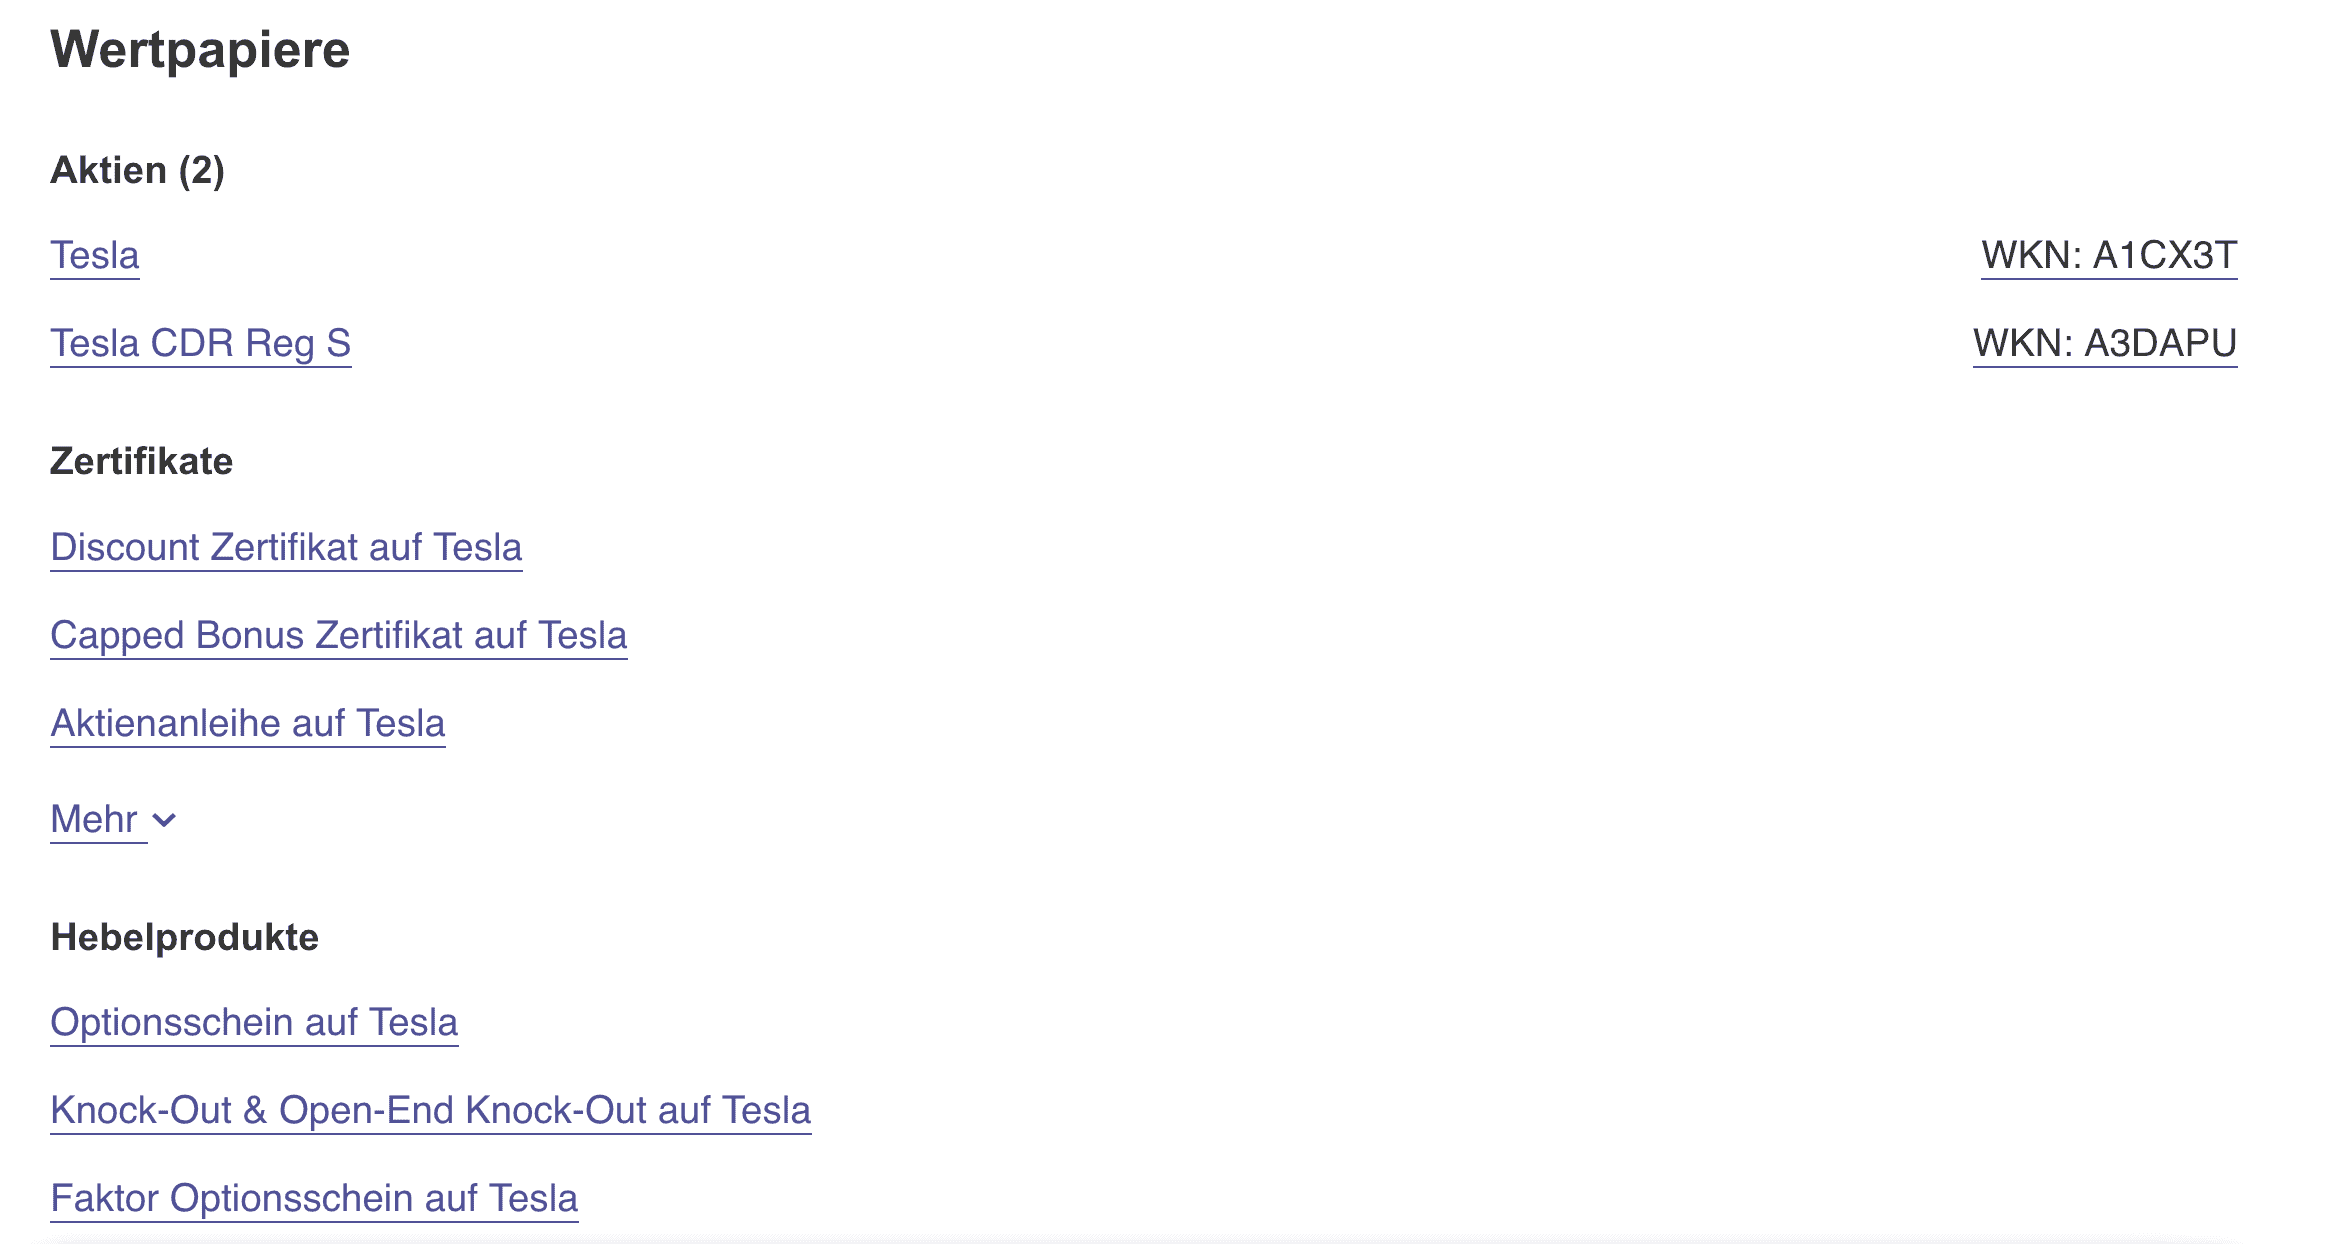Expand the Mehr list under Zertifikate

coord(95,819)
